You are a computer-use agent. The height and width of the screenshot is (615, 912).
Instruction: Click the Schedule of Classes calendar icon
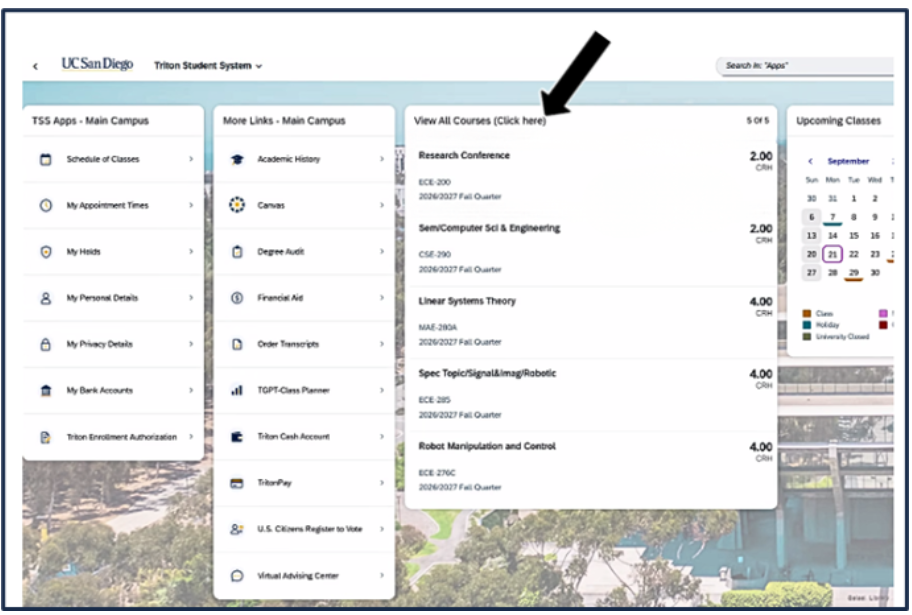[x=45, y=159]
